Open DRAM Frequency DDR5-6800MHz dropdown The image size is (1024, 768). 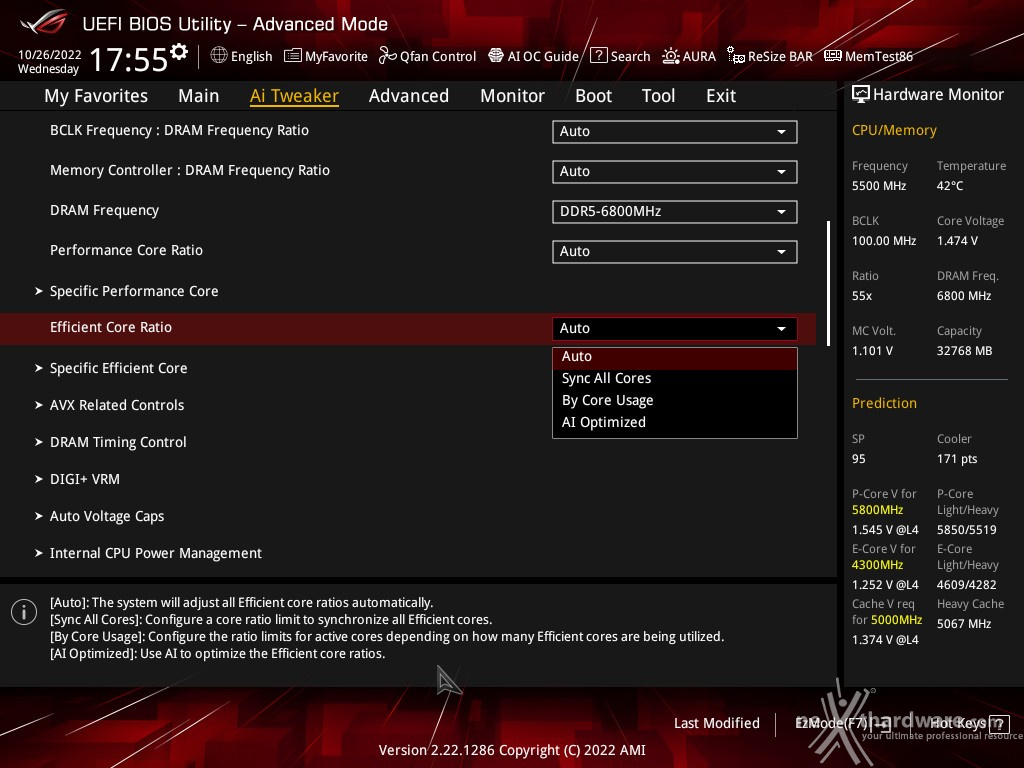click(x=675, y=212)
